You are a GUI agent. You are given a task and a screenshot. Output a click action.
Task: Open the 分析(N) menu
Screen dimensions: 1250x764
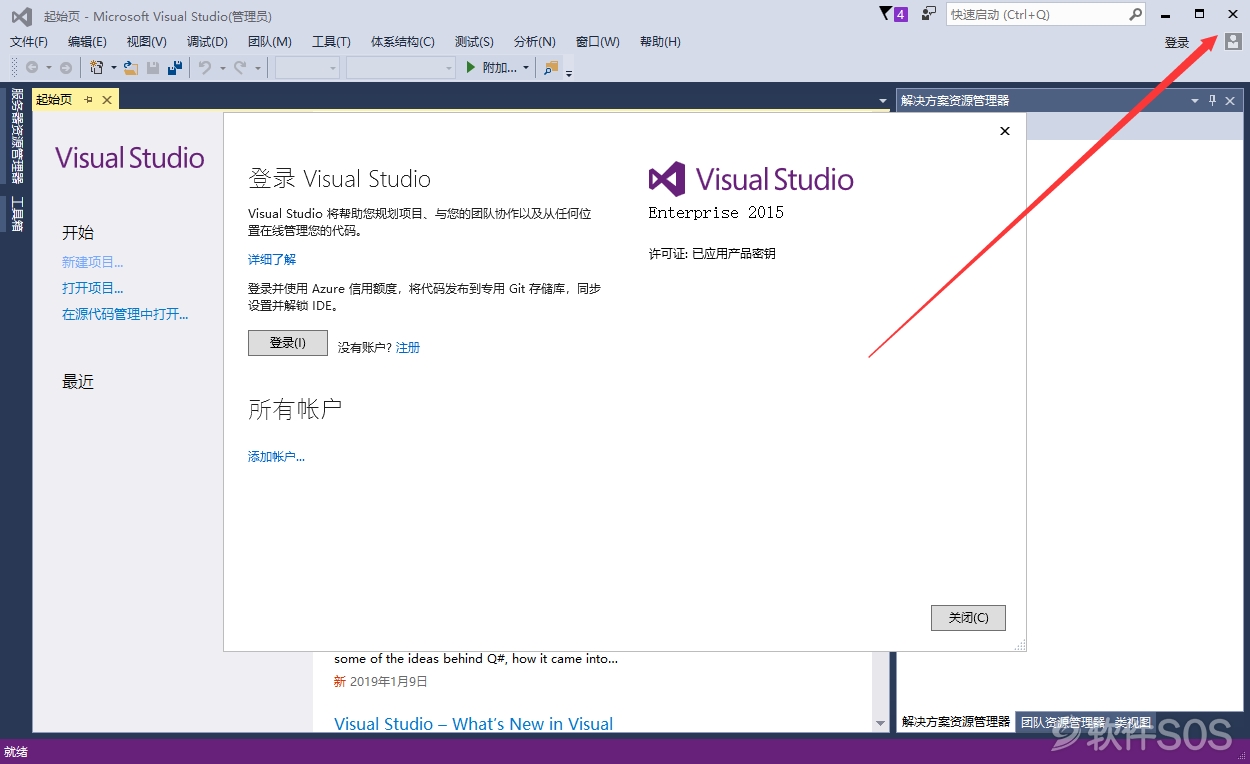(535, 42)
